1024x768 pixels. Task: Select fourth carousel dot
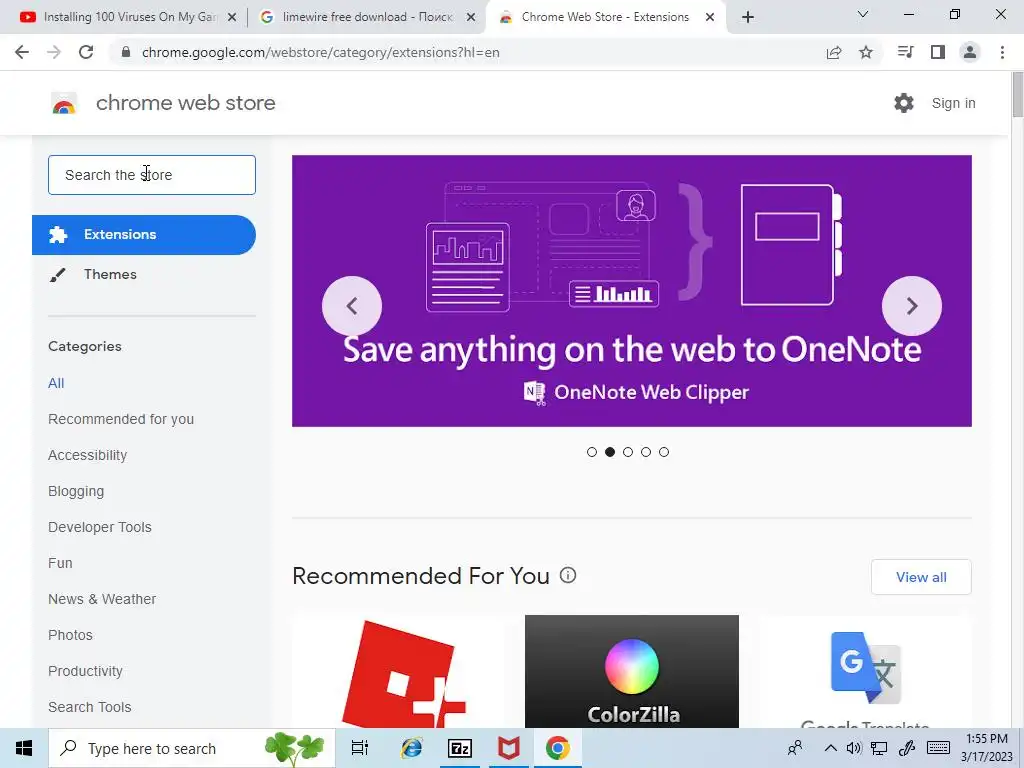tap(646, 452)
